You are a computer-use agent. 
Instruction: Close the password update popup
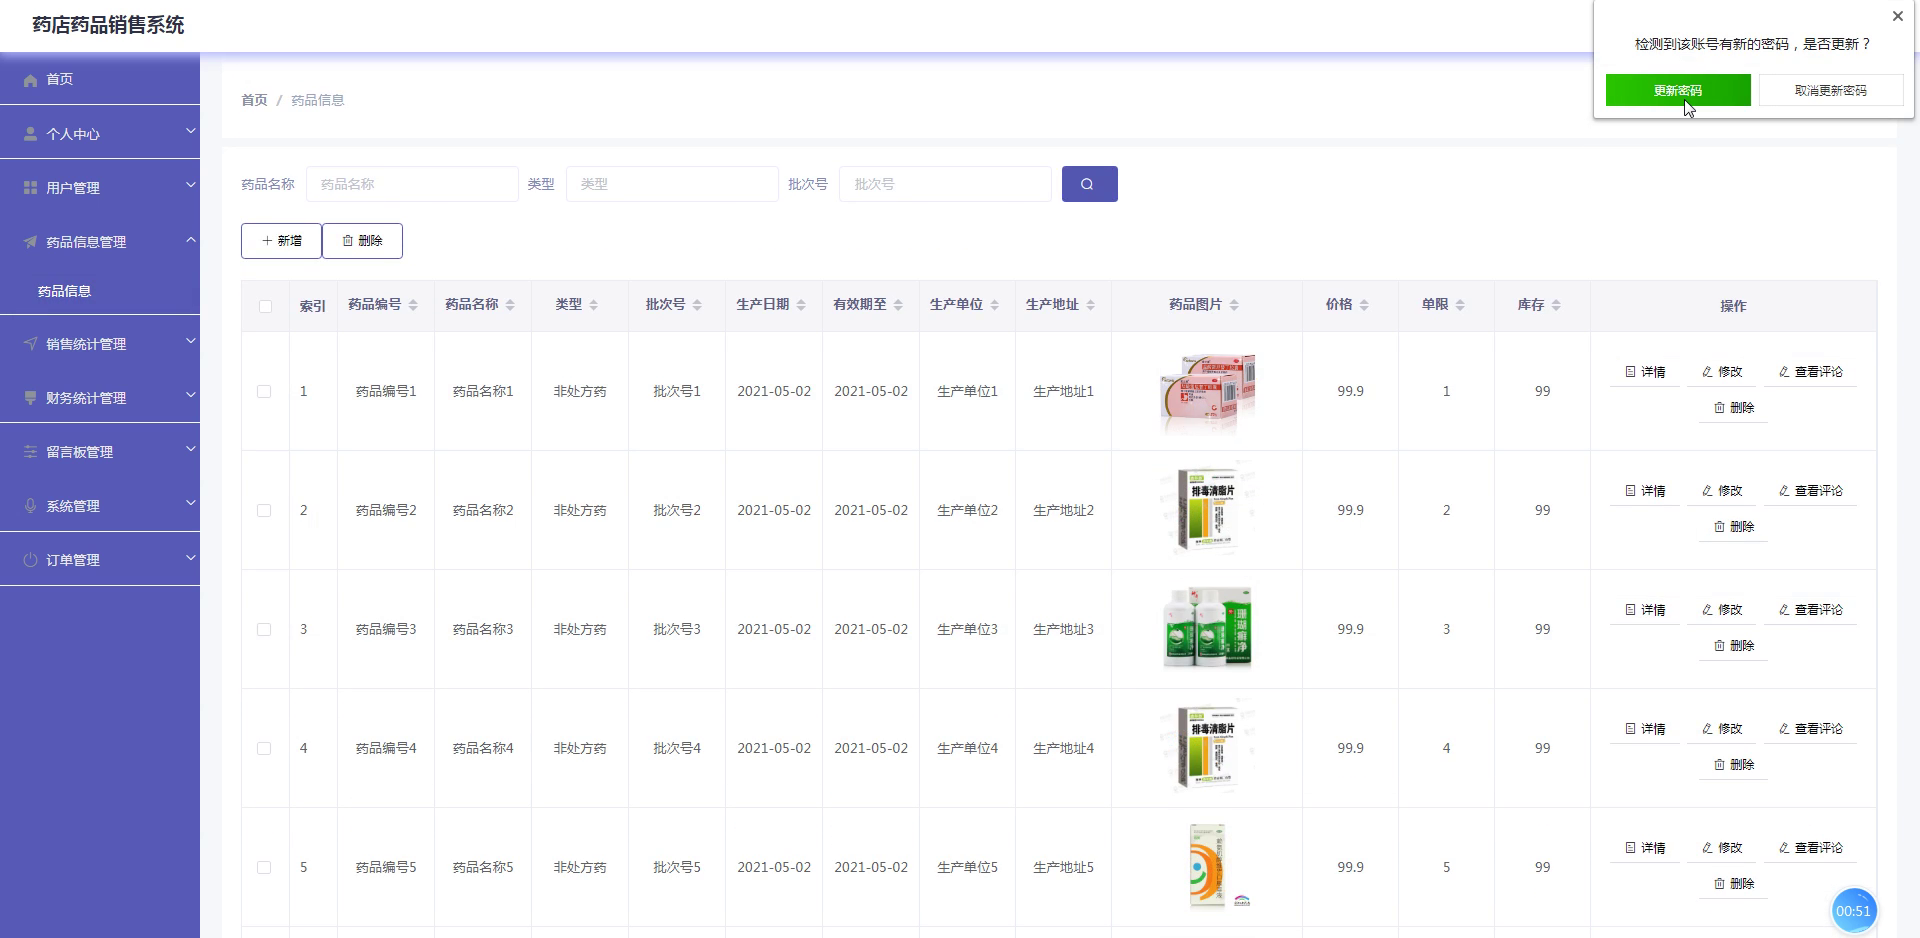click(x=1897, y=16)
